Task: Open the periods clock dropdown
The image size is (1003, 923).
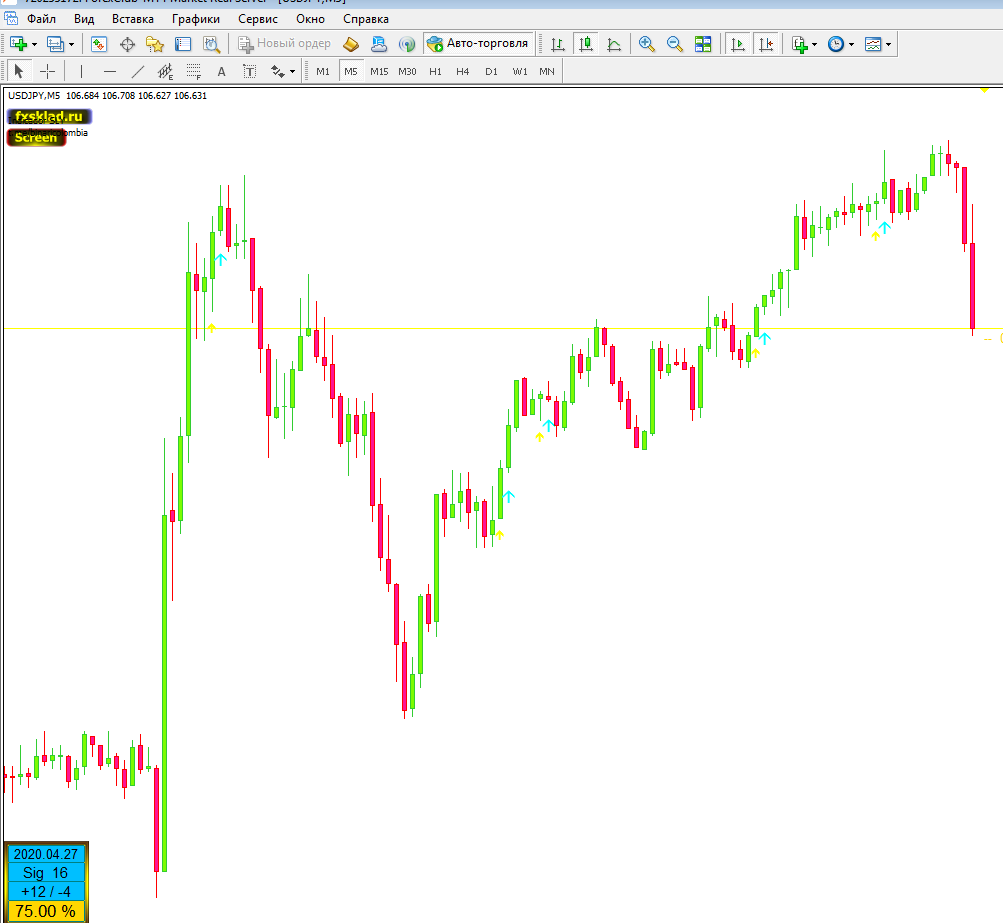Action: pos(841,44)
